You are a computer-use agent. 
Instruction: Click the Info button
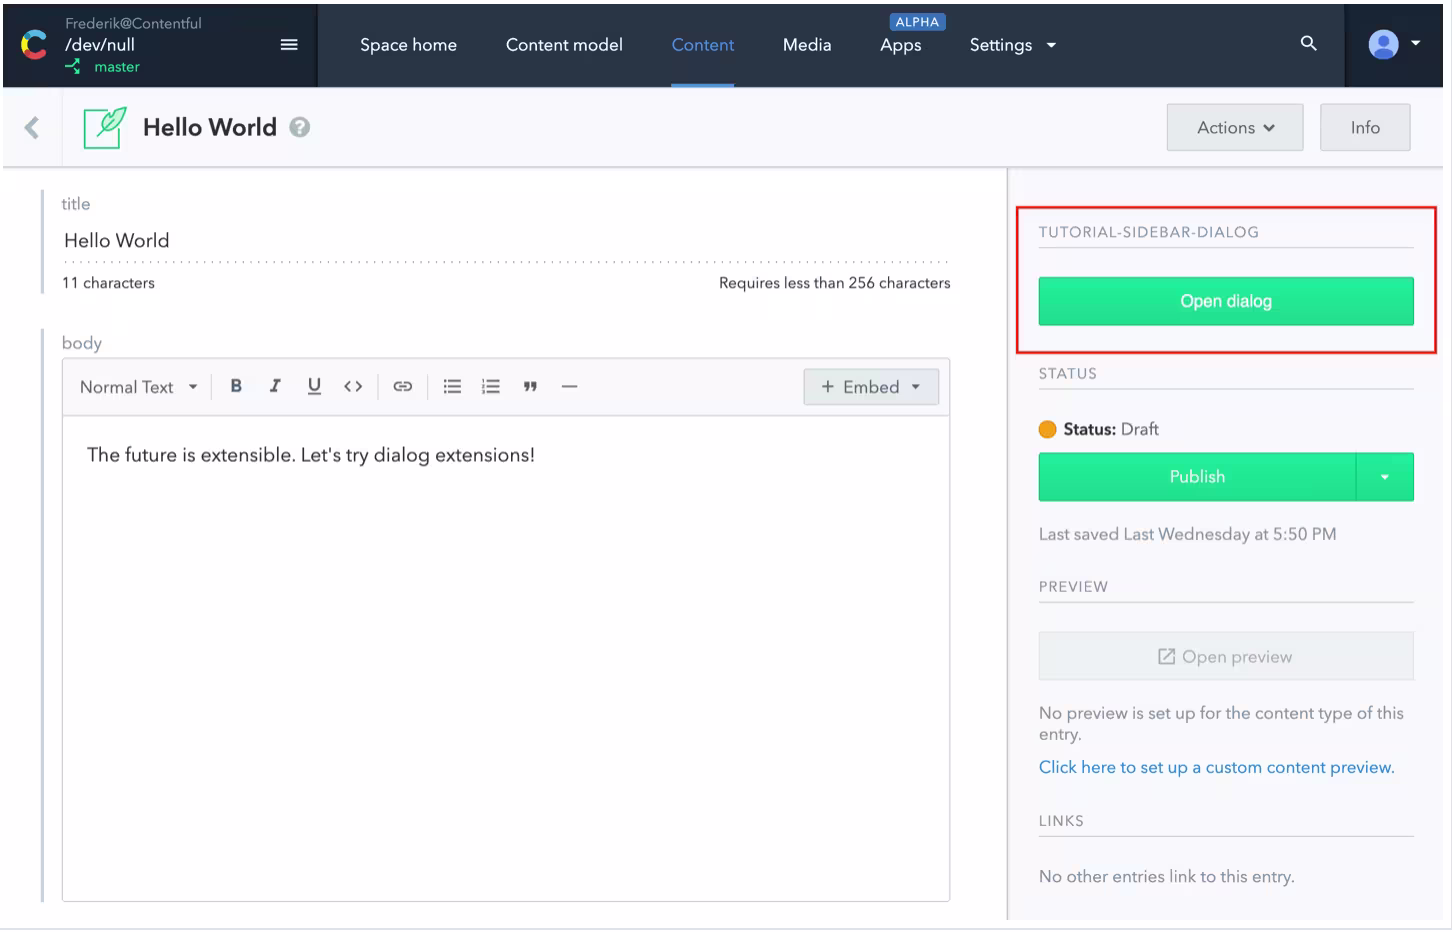[1365, 127]
